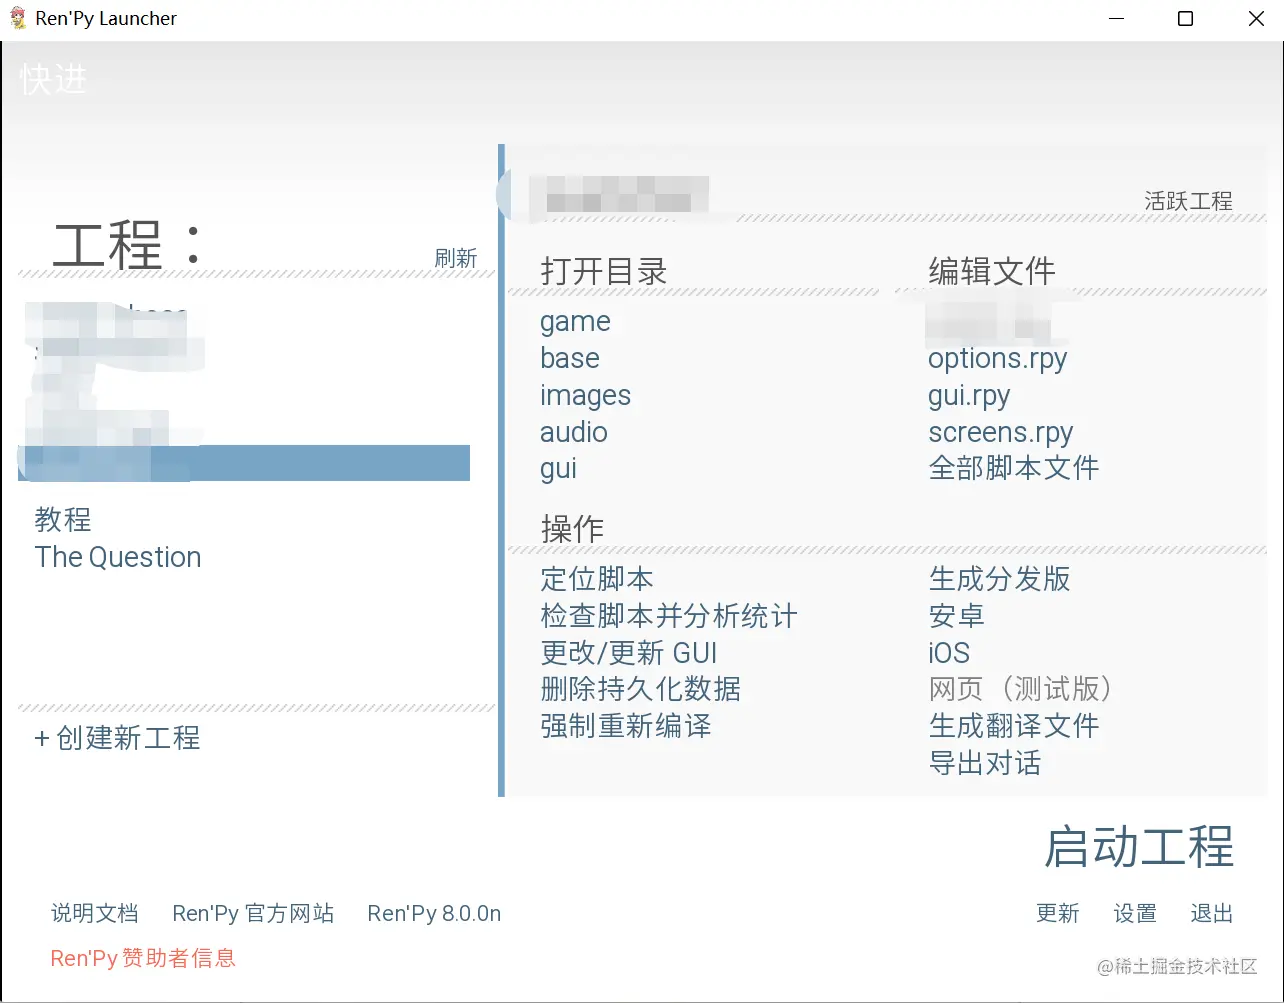The height and width of the screenshot is (1003, 1284).
Task: Click Ren'Py 8.0.0n version link
Action: click(434, 913)
